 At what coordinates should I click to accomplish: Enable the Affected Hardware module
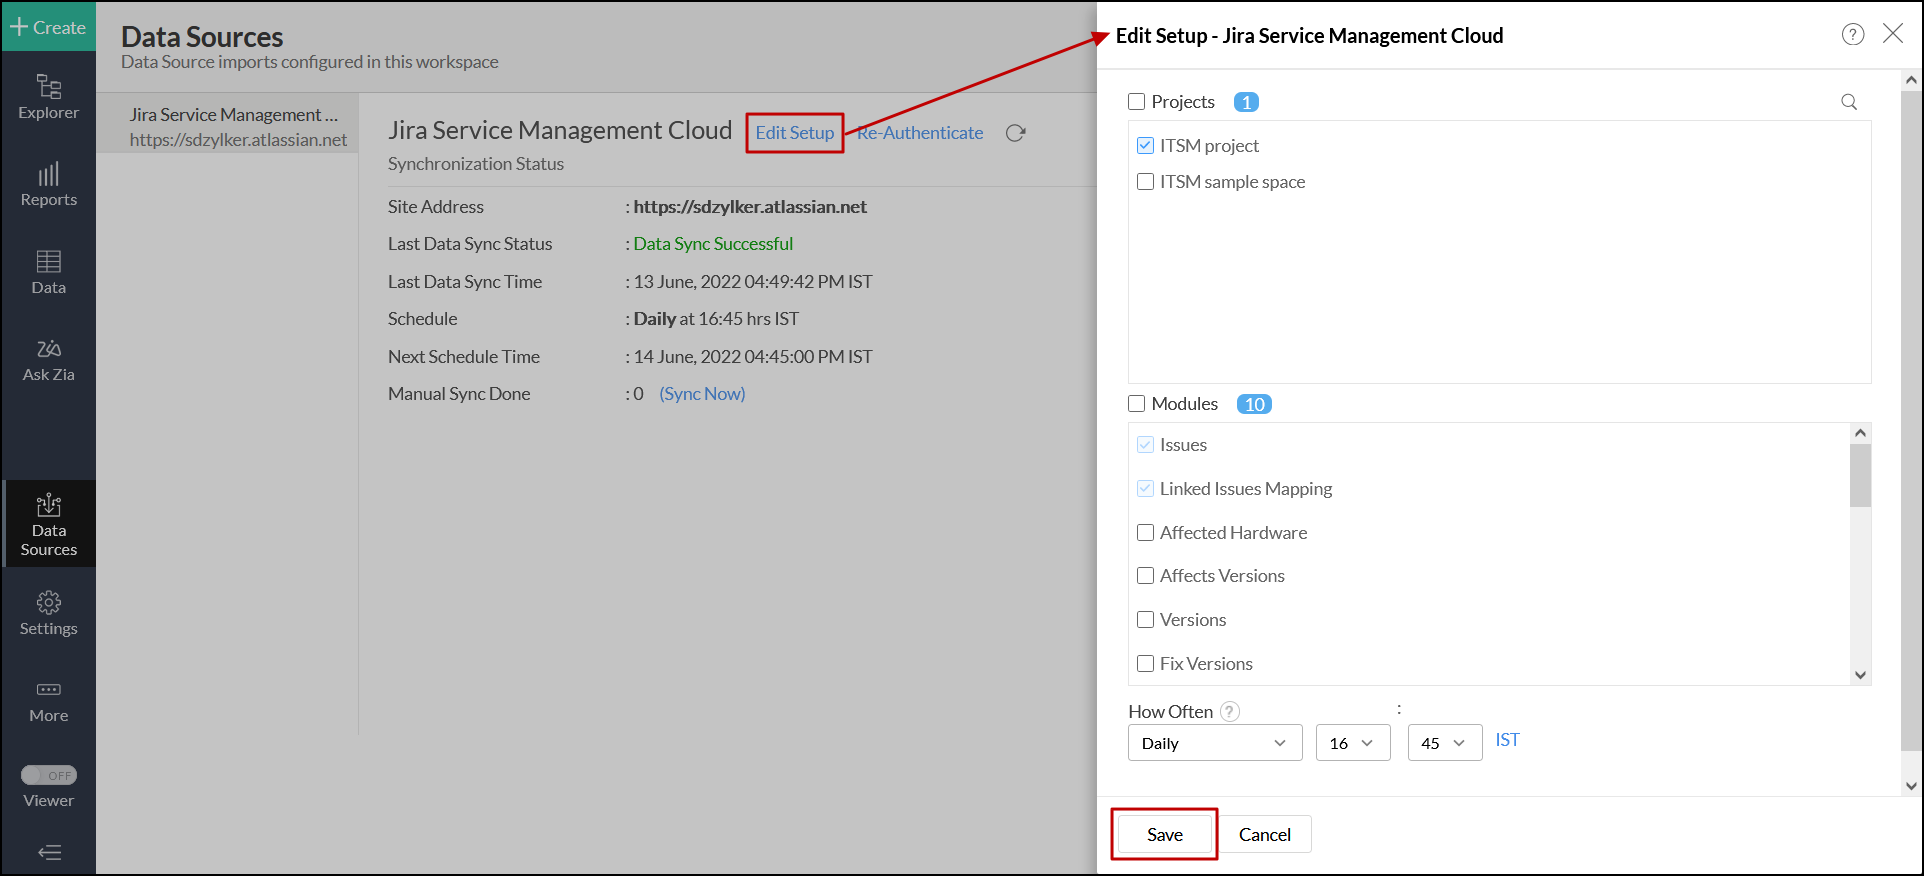[x=1146, y=533]
